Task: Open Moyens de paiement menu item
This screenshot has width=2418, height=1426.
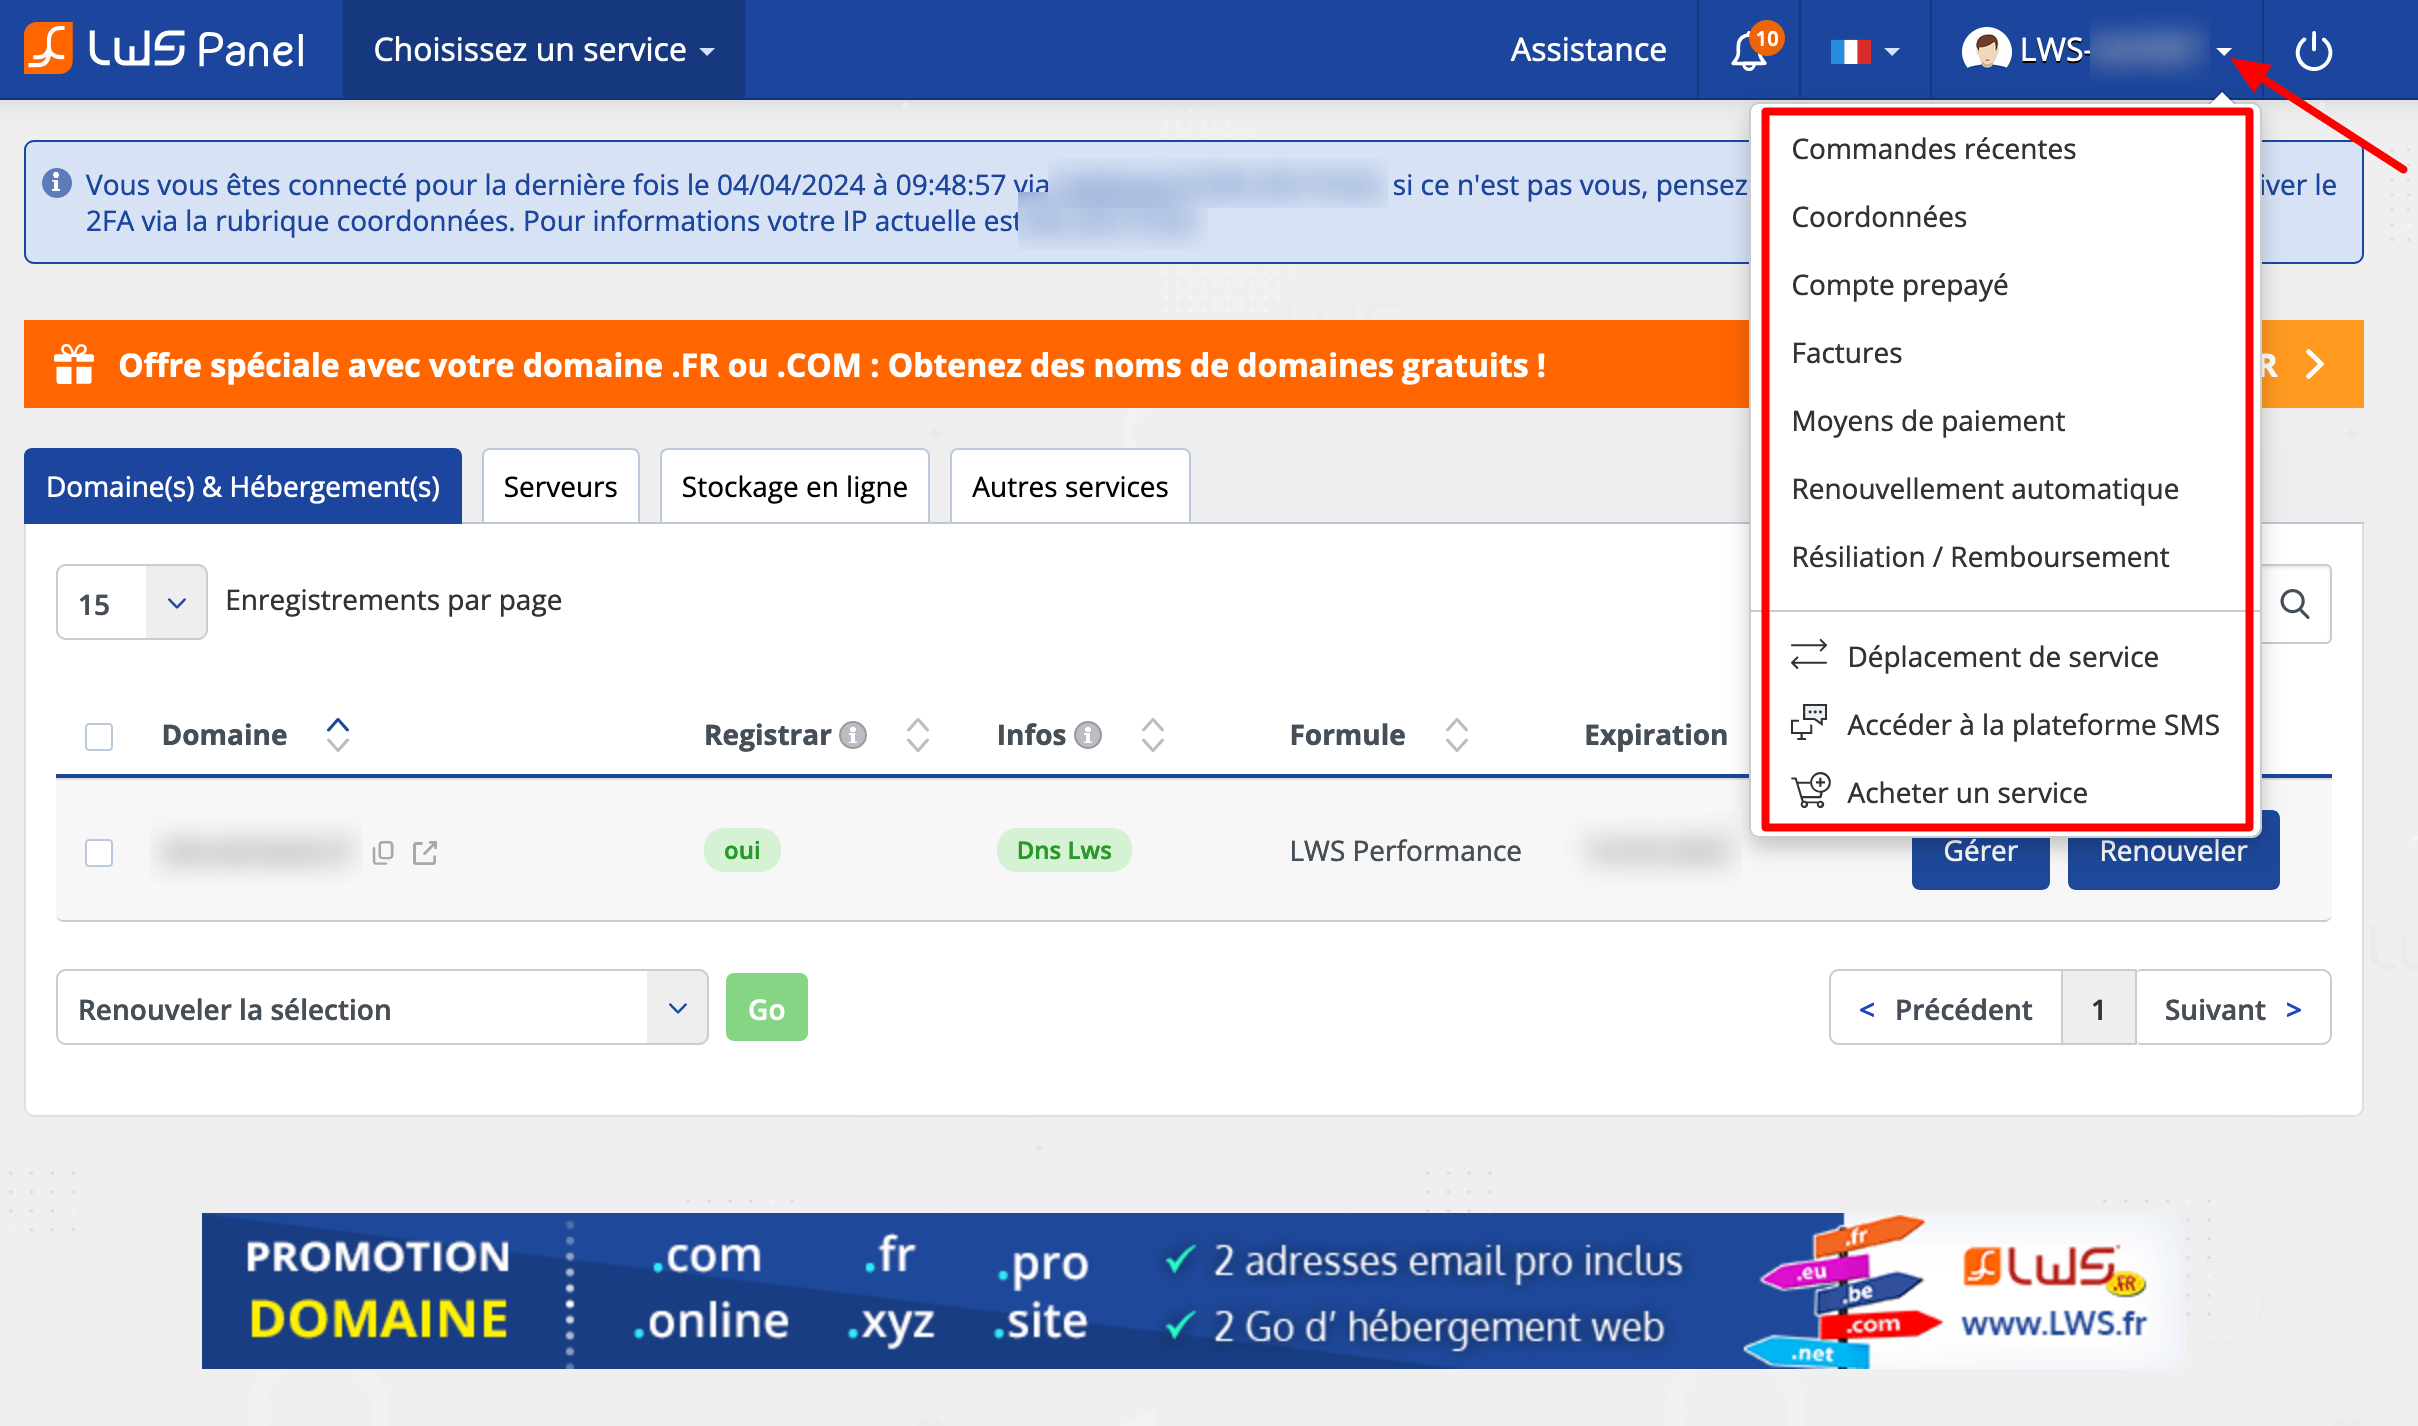Action: click(x=1927, y=421)
